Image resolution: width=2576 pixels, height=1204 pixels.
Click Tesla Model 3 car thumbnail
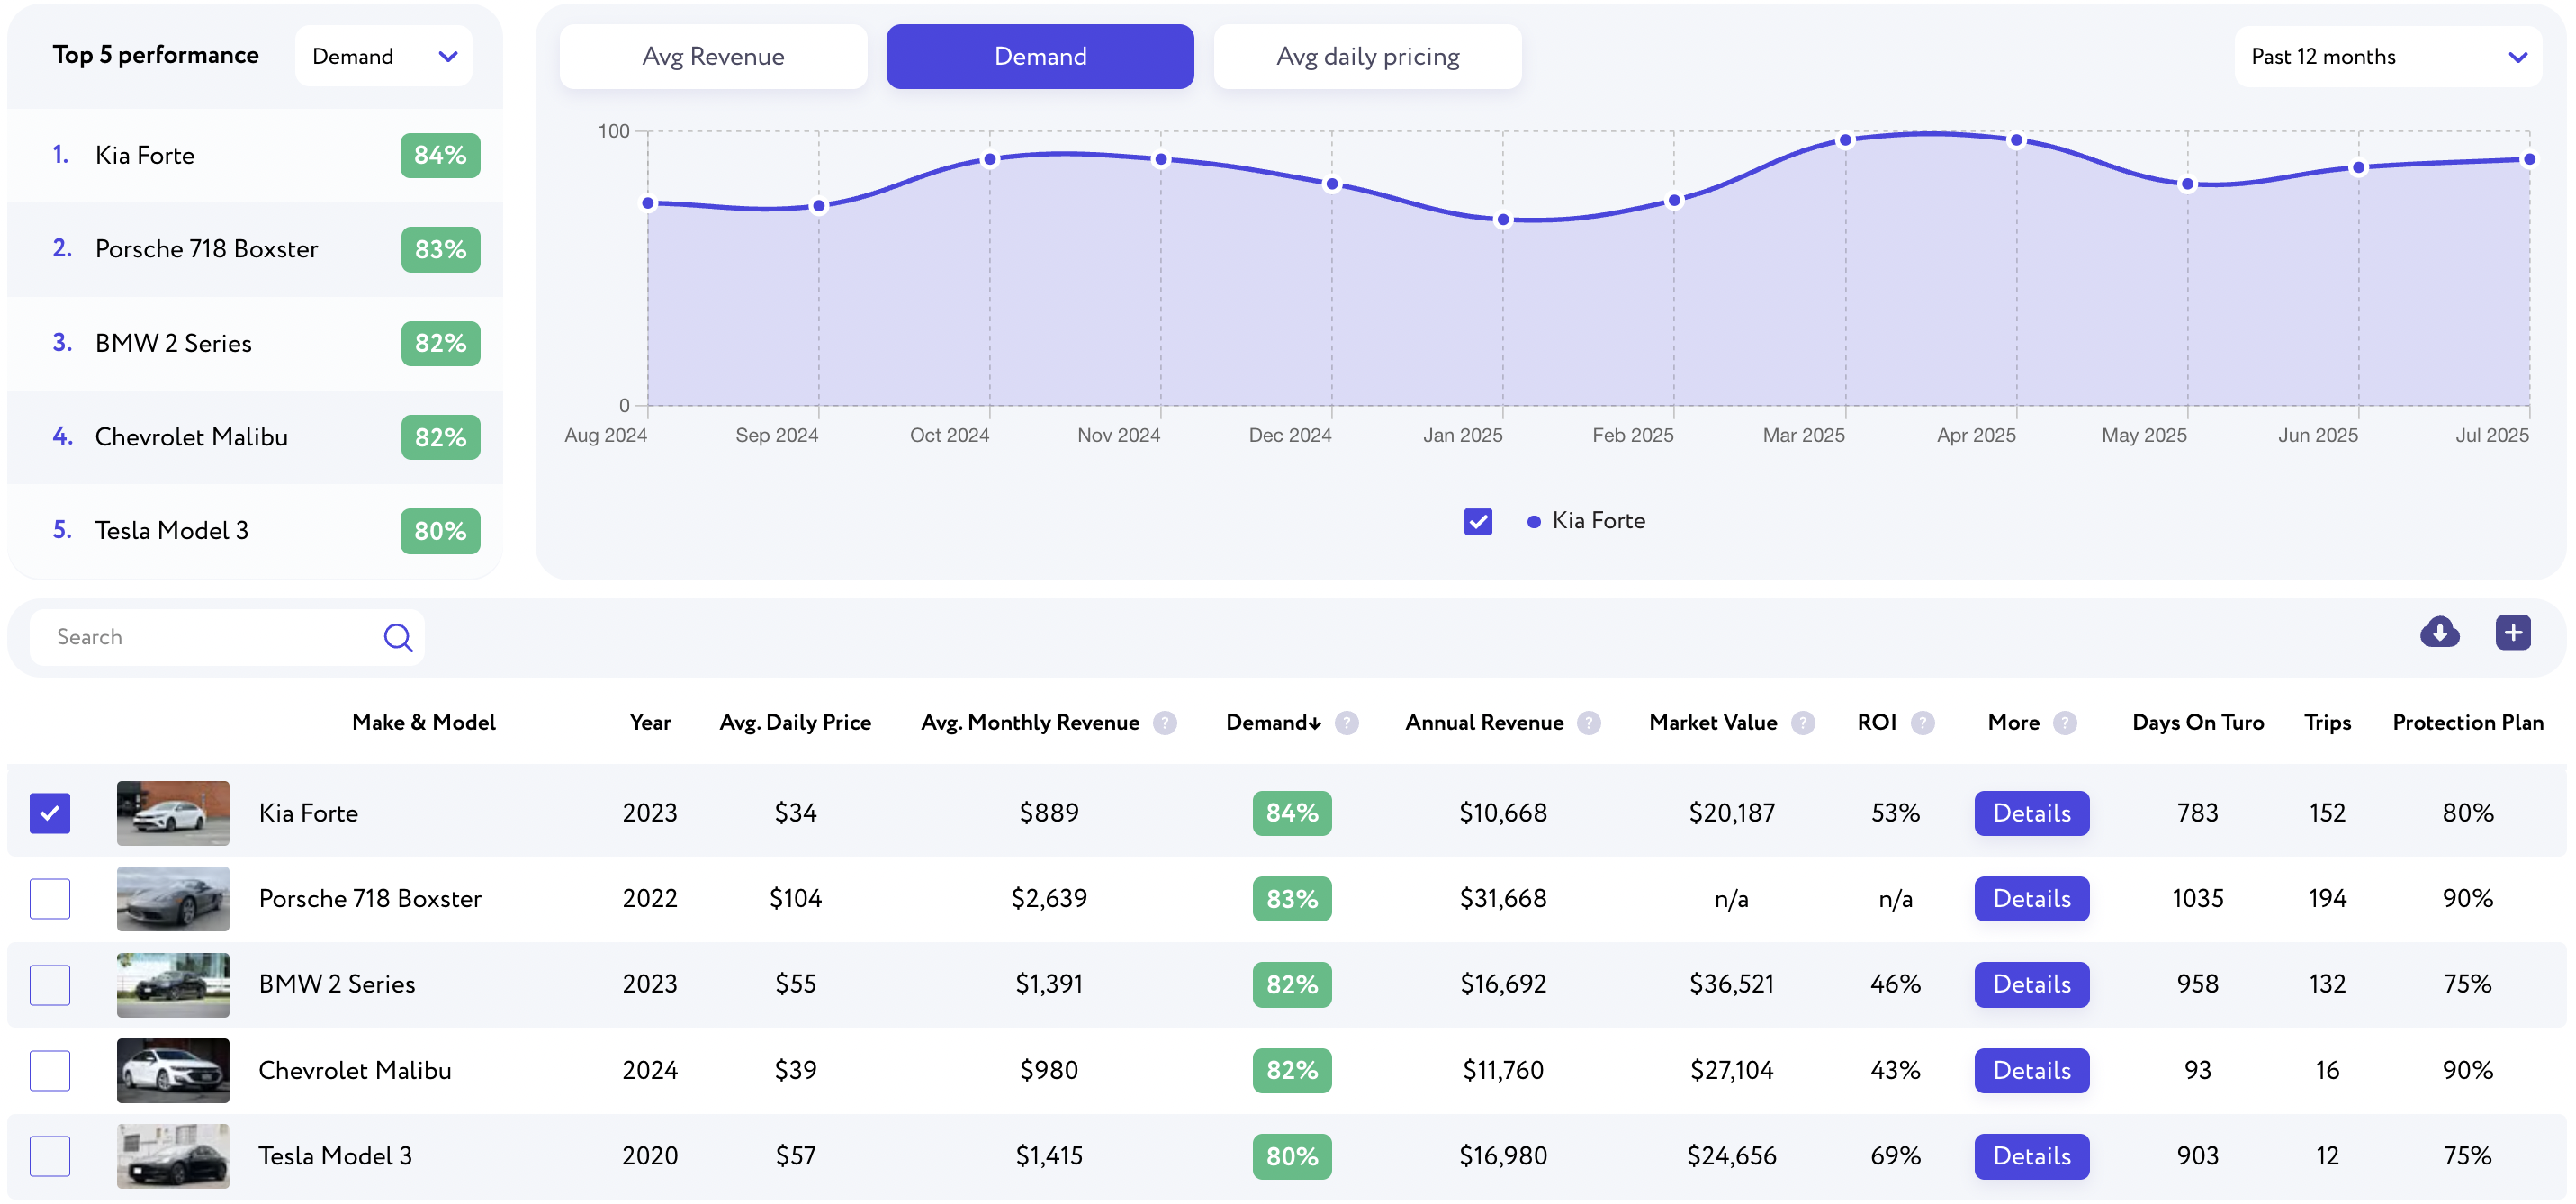173,1156
